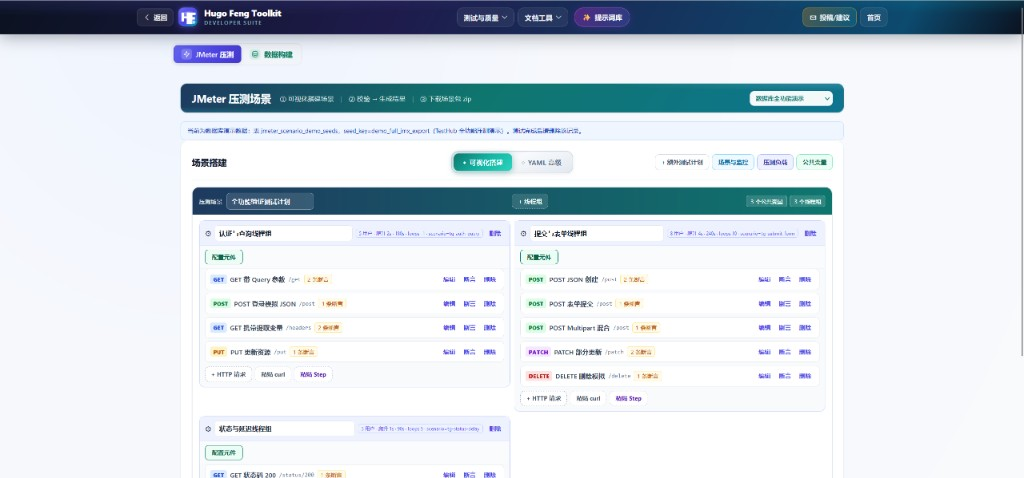The image size is (1024, 478).
Task: Delete the 认证 thread group
Action: click(x=495, y=233)
